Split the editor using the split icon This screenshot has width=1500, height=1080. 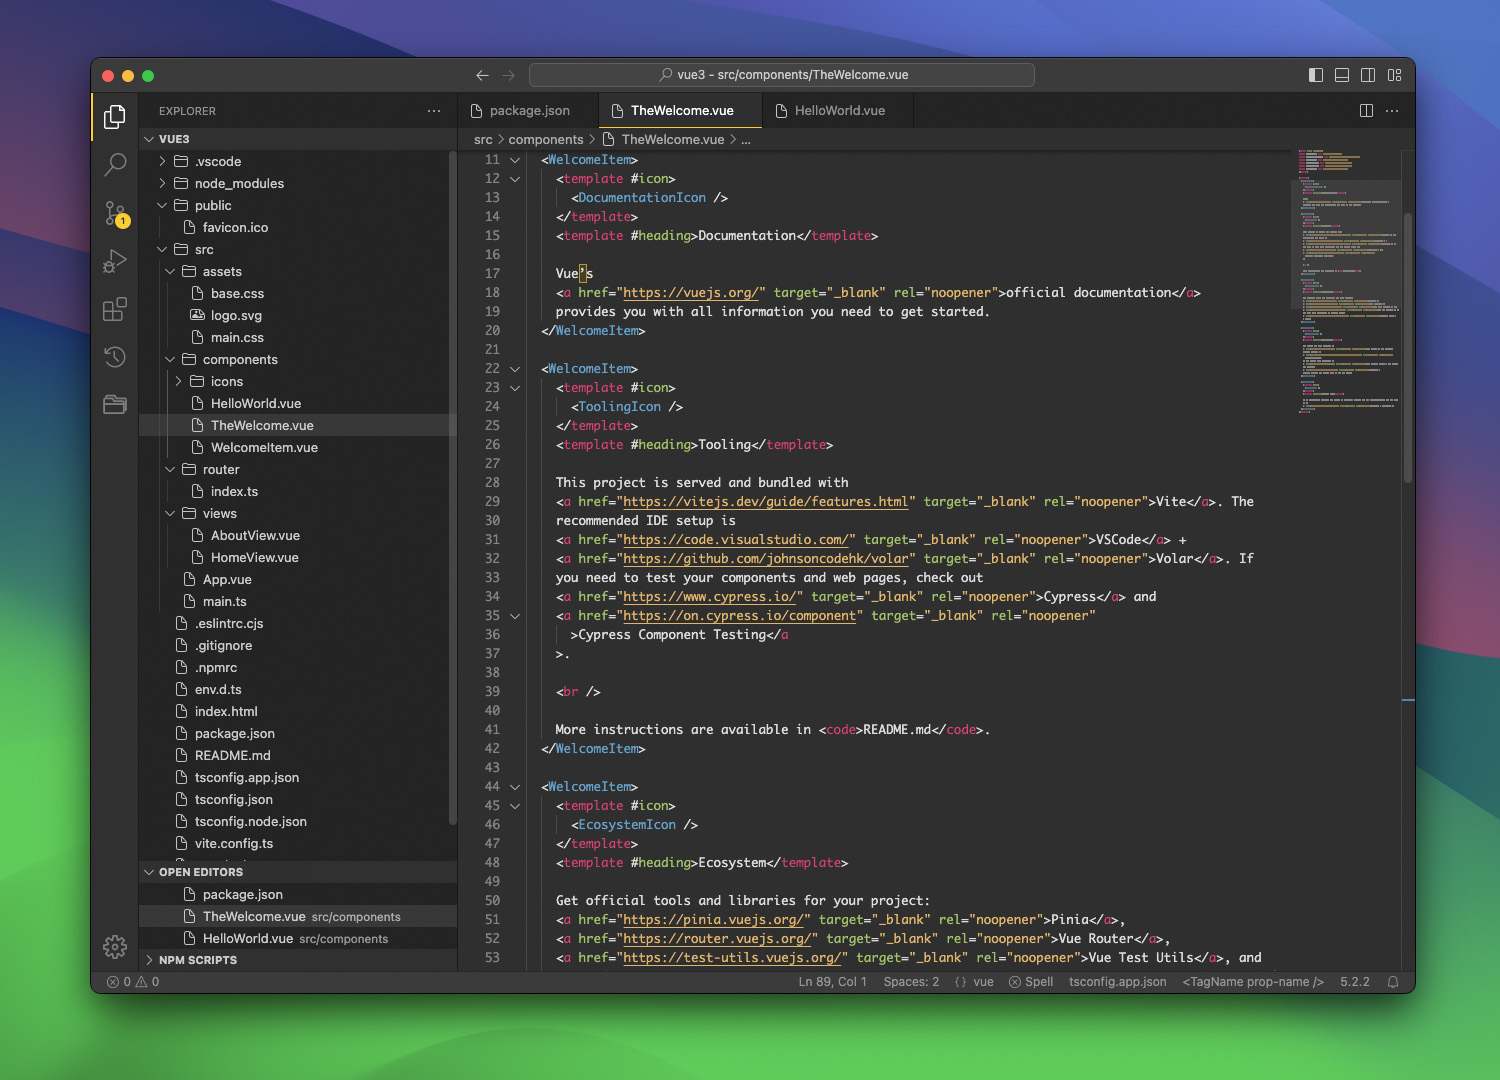[1366, 110]
